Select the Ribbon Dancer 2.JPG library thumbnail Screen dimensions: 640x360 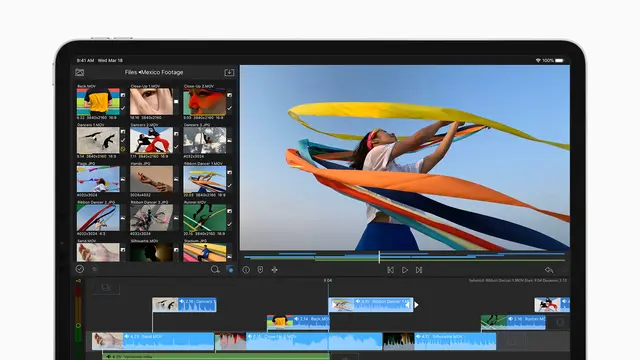[x=98, y=218]
